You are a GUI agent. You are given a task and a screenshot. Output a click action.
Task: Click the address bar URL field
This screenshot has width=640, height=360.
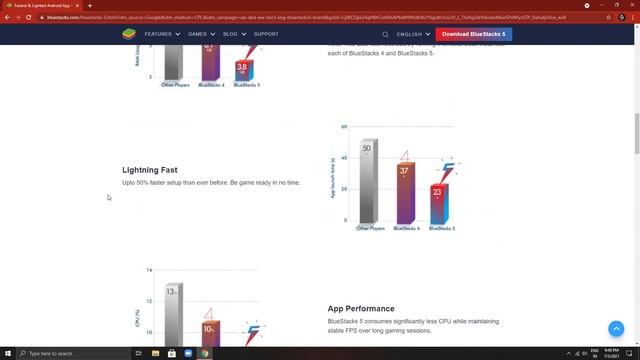(306, 18)
